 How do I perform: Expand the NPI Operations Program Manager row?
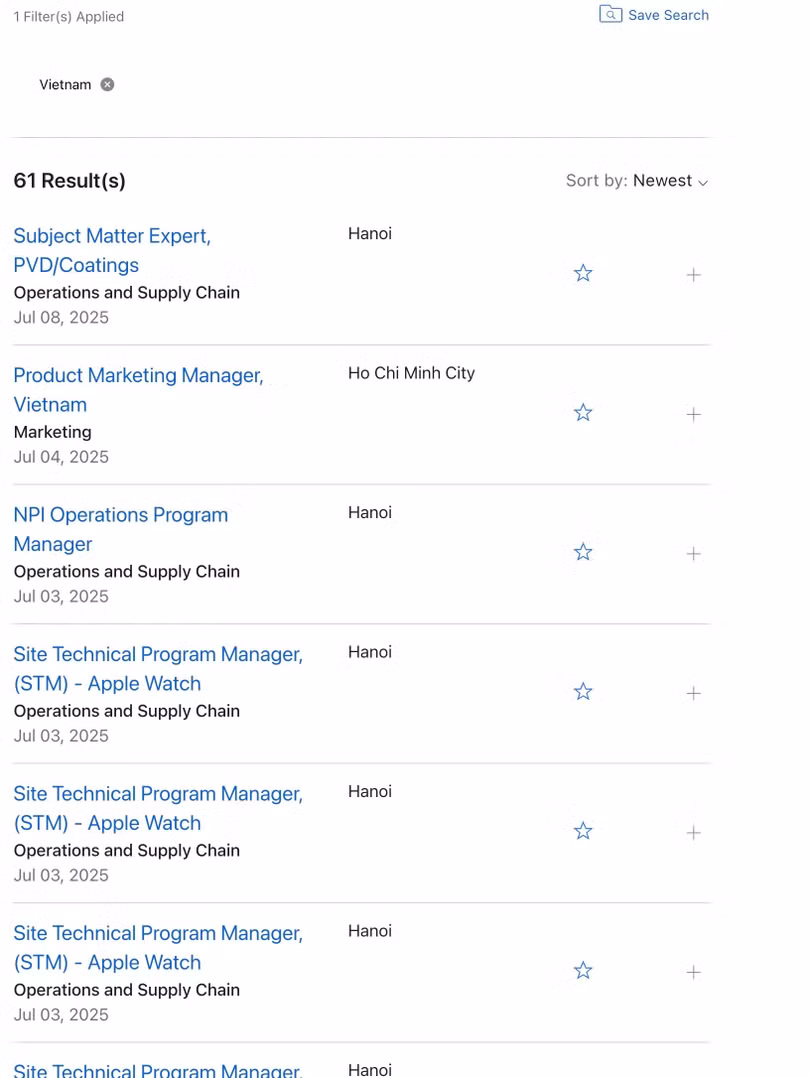(694, 553)
